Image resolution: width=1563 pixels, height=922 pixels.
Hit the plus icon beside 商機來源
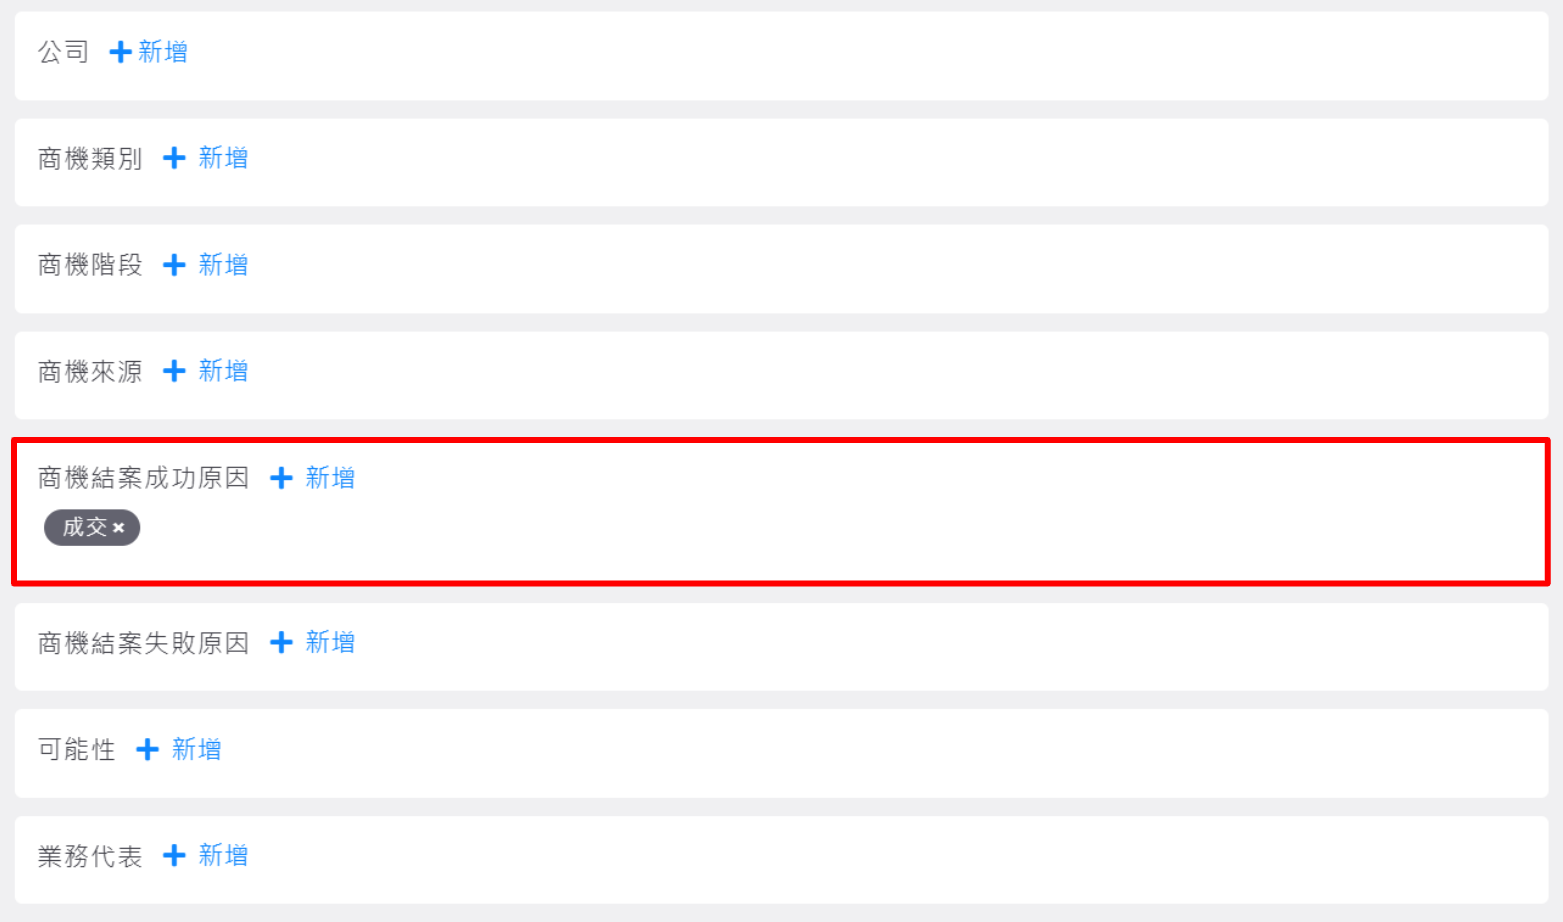point(174,371)
